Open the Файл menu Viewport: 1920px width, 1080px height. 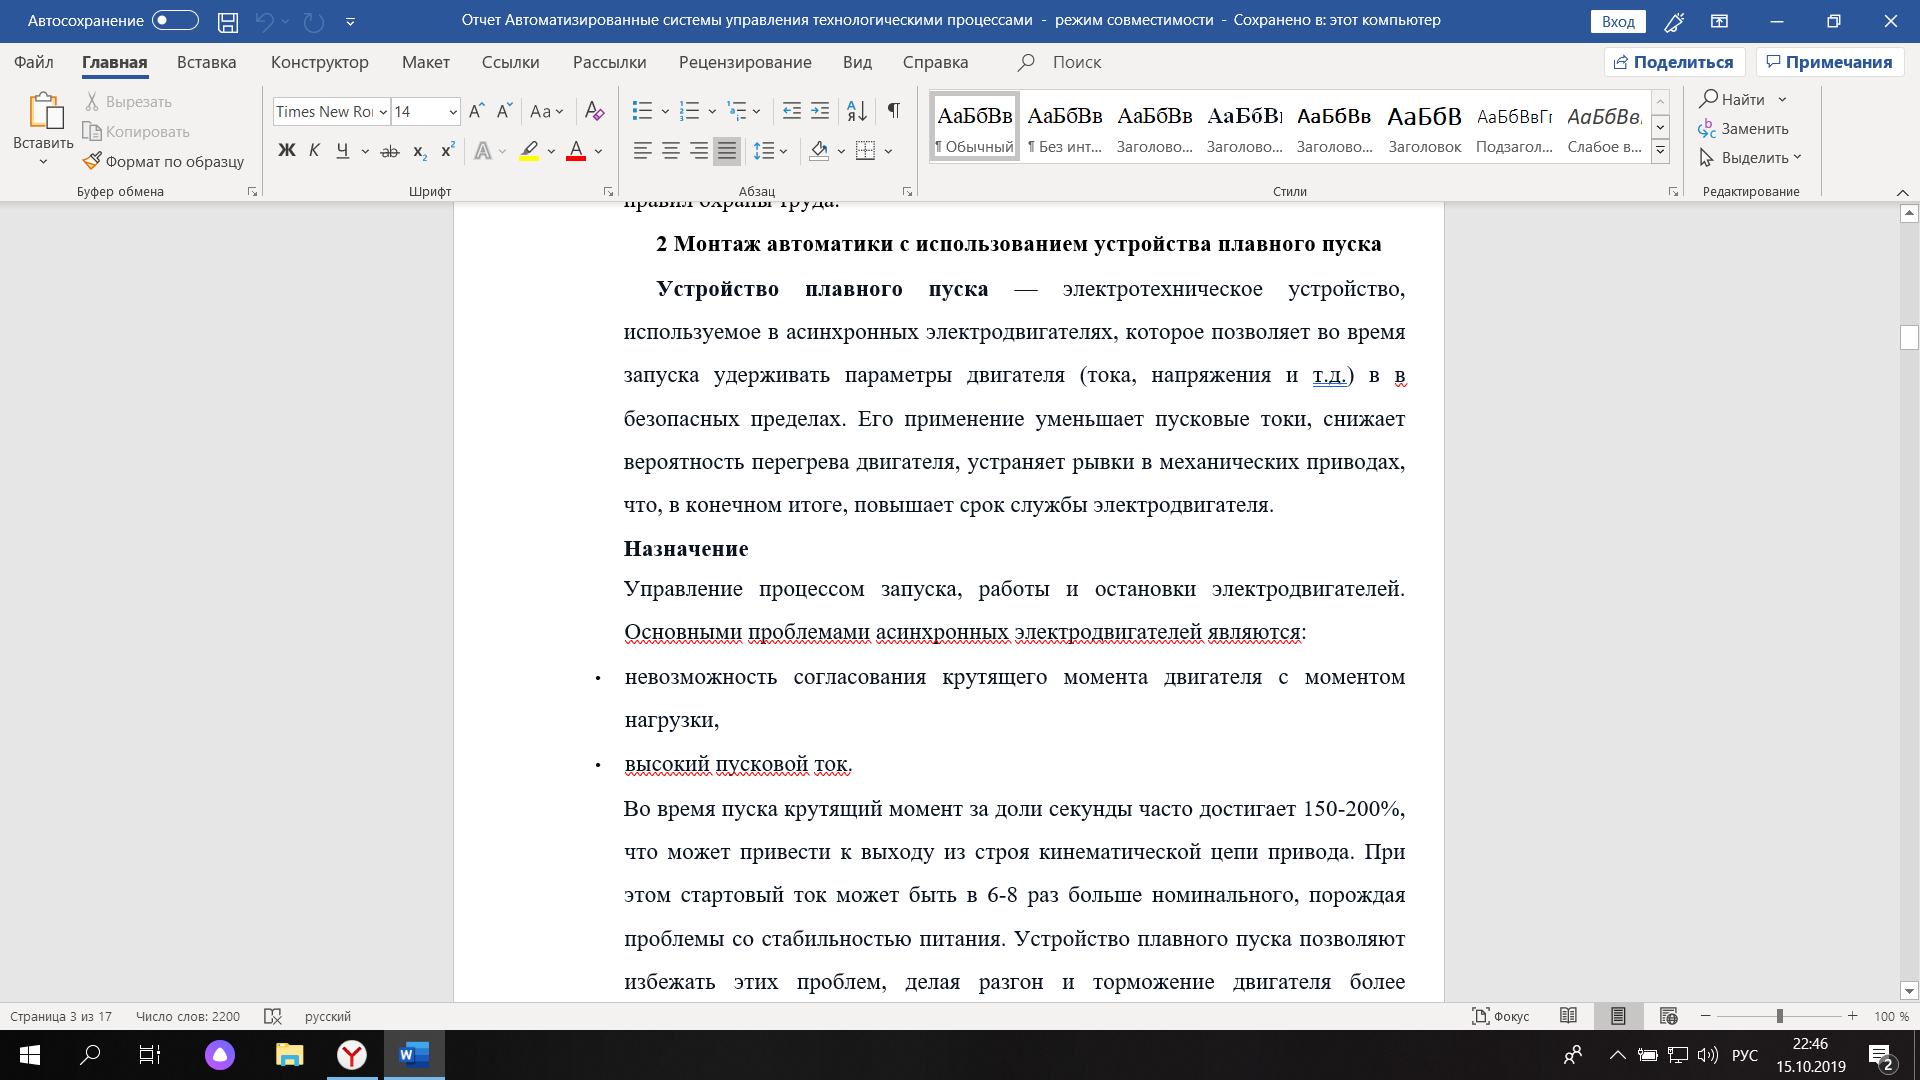point(34,62)
